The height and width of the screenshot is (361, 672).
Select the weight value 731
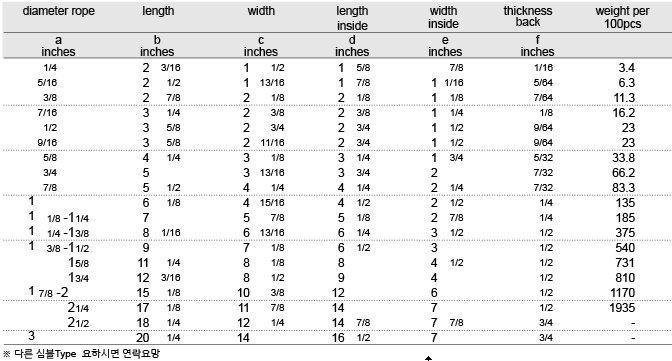pos(625,263)
